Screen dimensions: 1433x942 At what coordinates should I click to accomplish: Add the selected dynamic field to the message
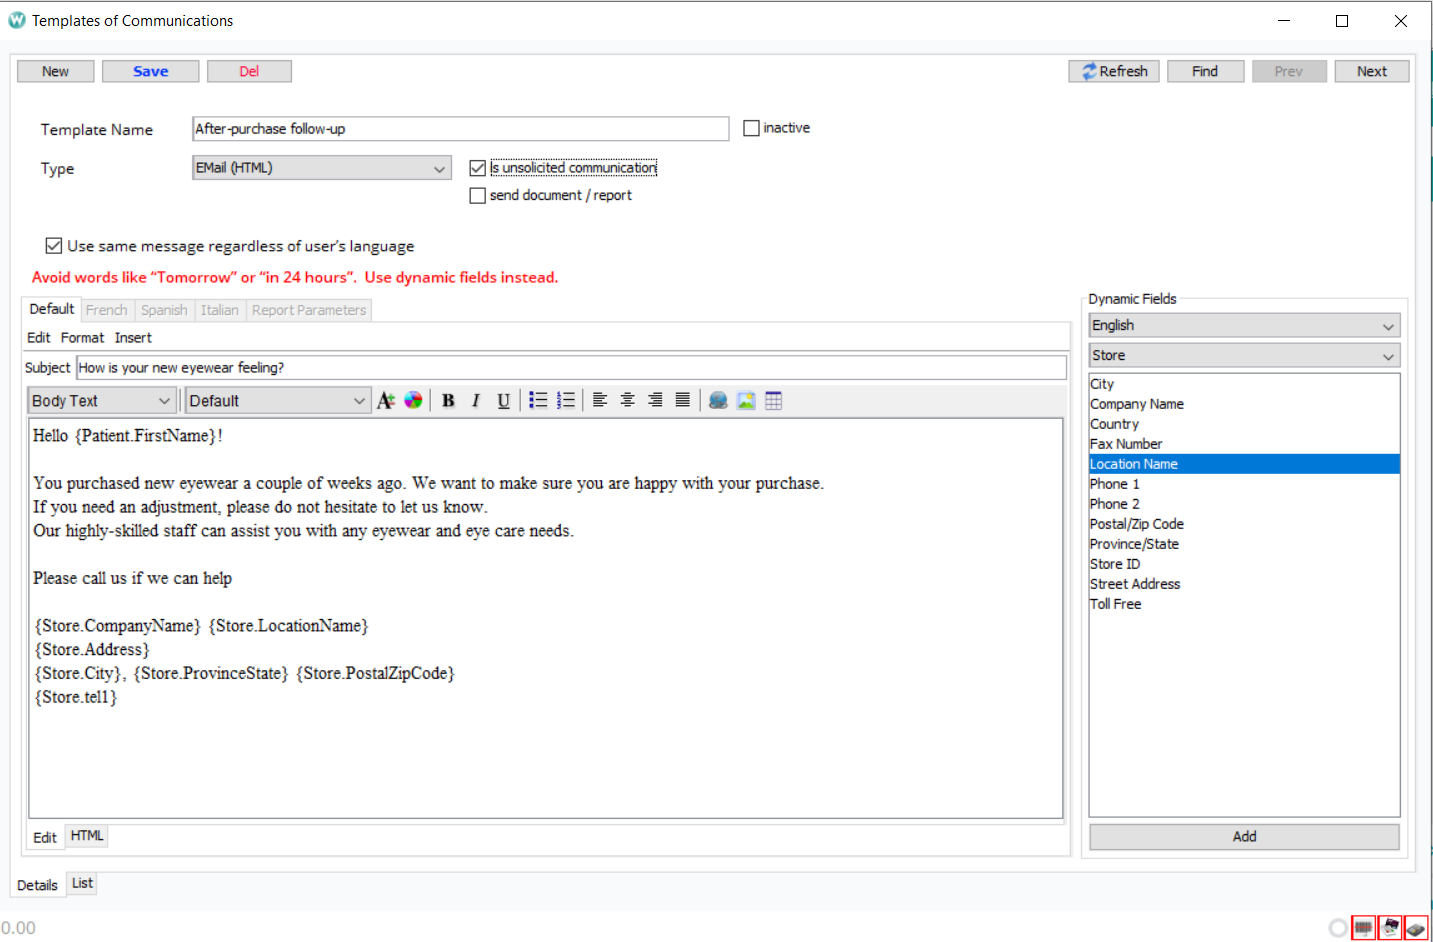point(1243,836)
